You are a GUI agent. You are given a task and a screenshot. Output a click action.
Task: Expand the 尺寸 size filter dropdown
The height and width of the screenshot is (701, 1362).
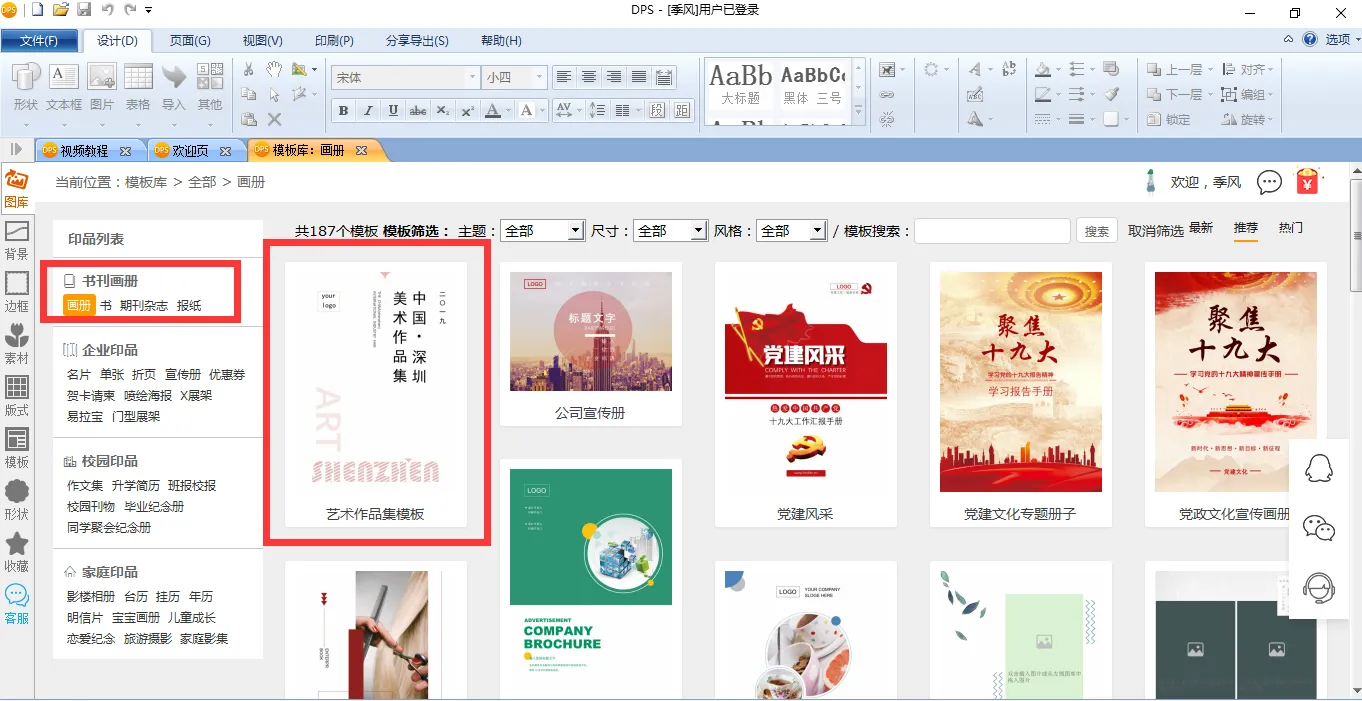point(671,231)
